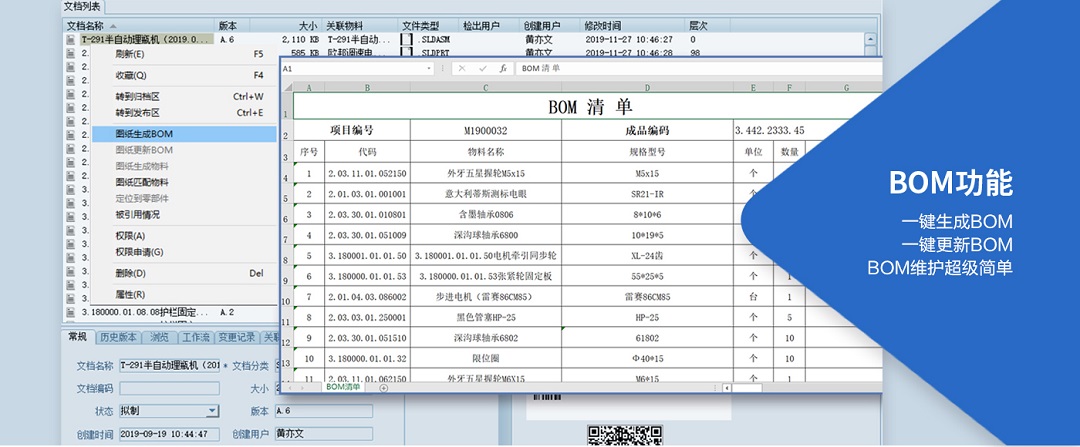The image size is (1080, 447).
Task: Switch to the 历史版本 tab
Action: click(x=119, y=338)
